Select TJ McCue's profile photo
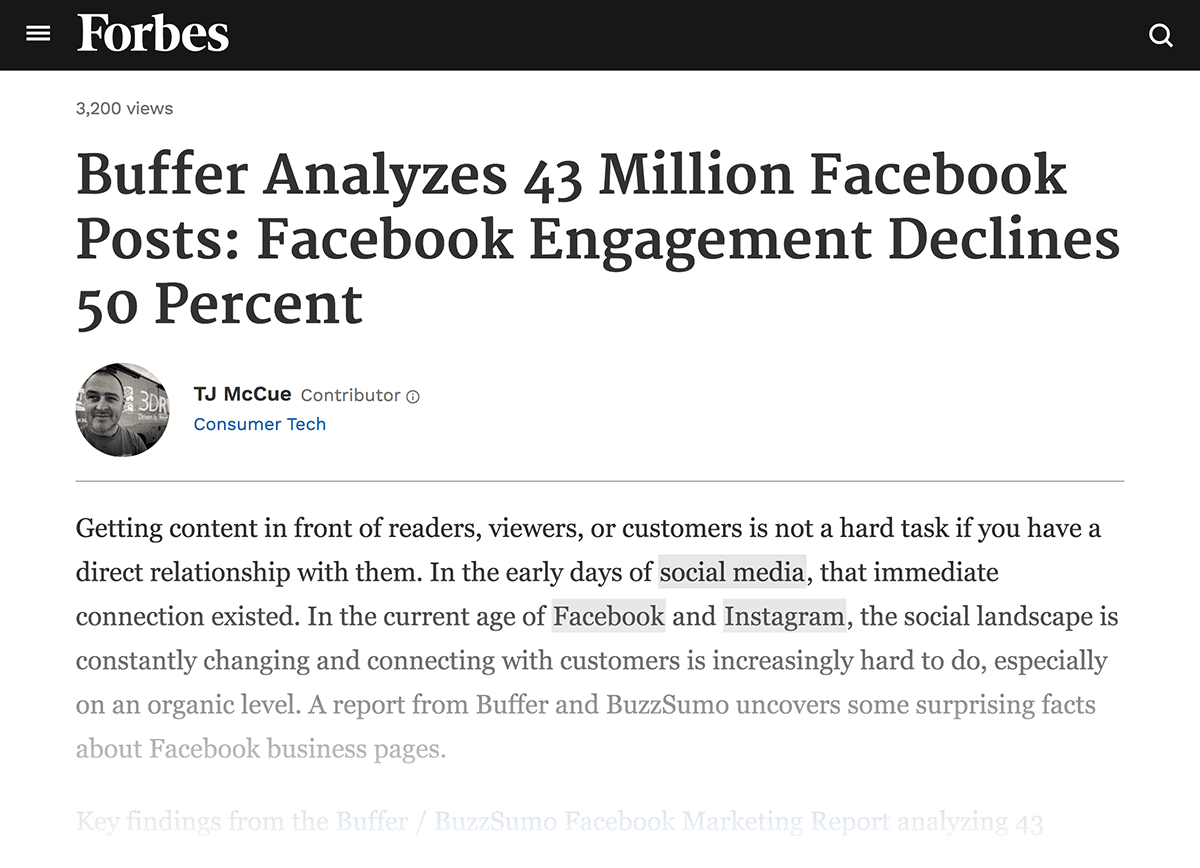 coord(123,410)
